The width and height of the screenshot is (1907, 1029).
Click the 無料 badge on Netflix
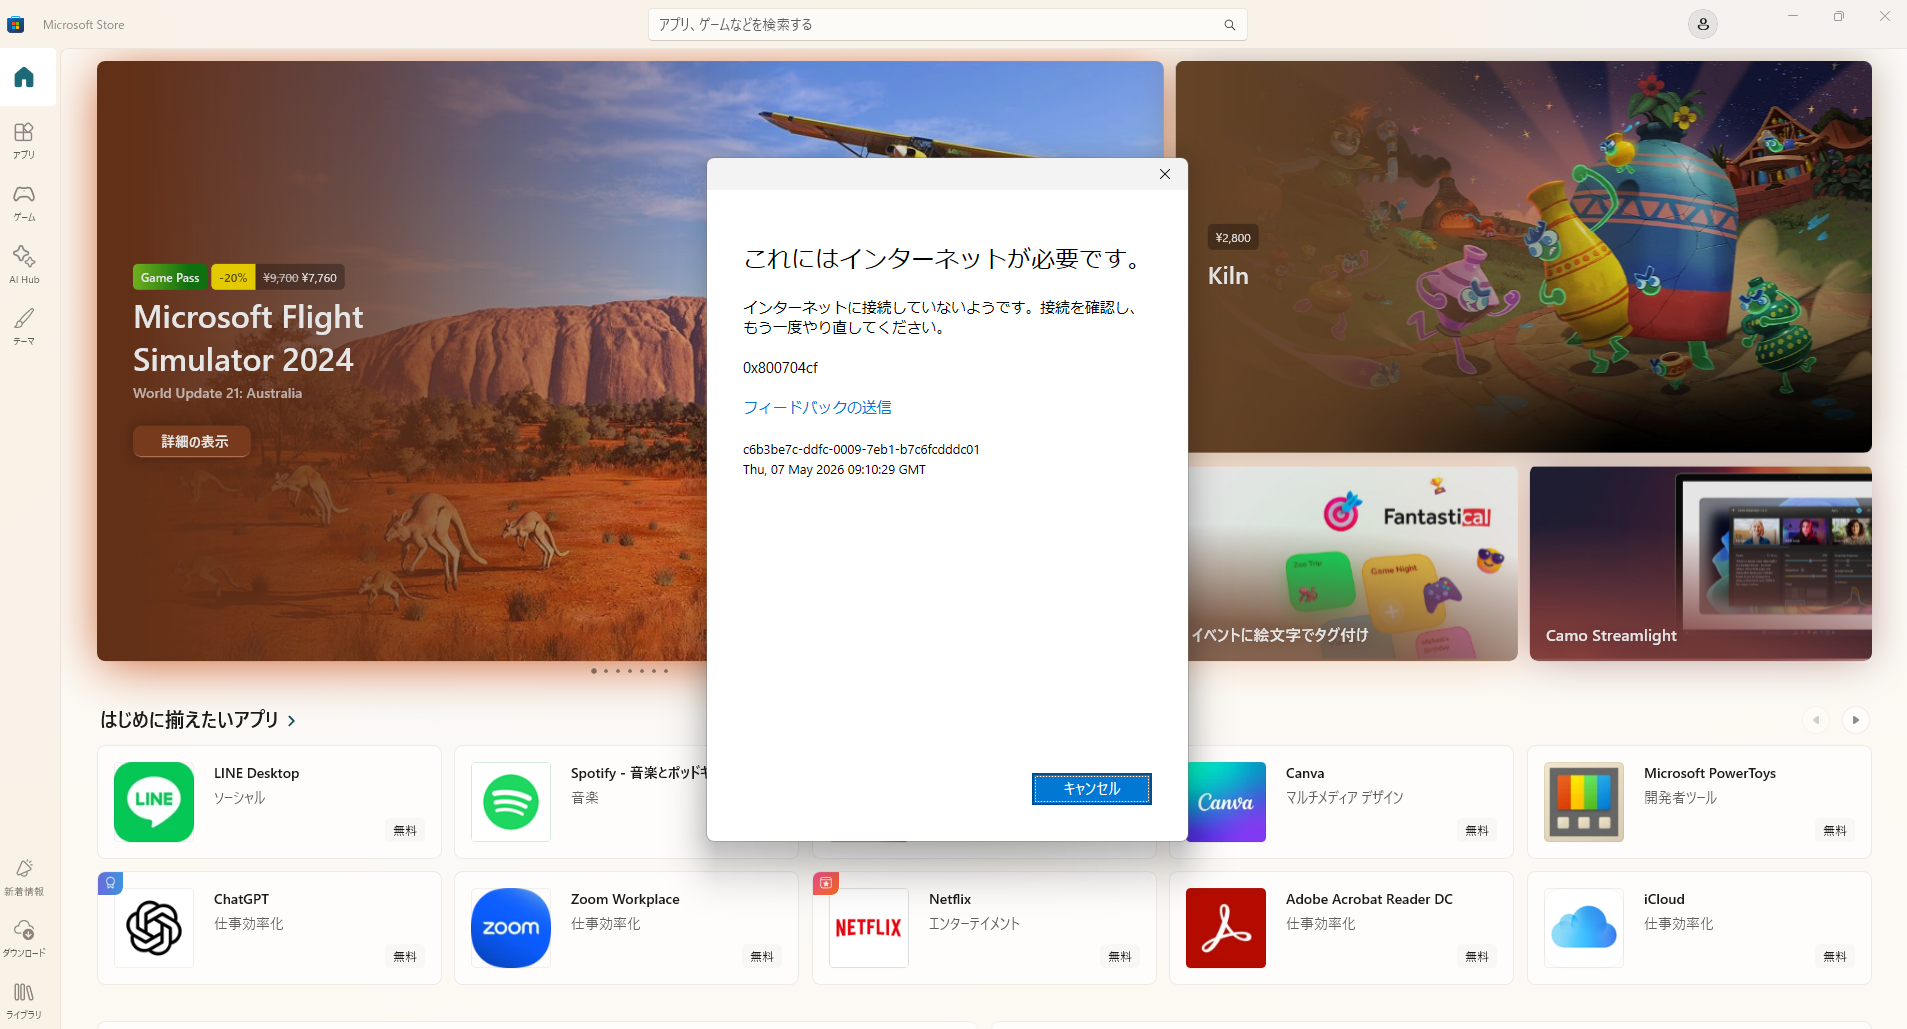pos(1120,956)
